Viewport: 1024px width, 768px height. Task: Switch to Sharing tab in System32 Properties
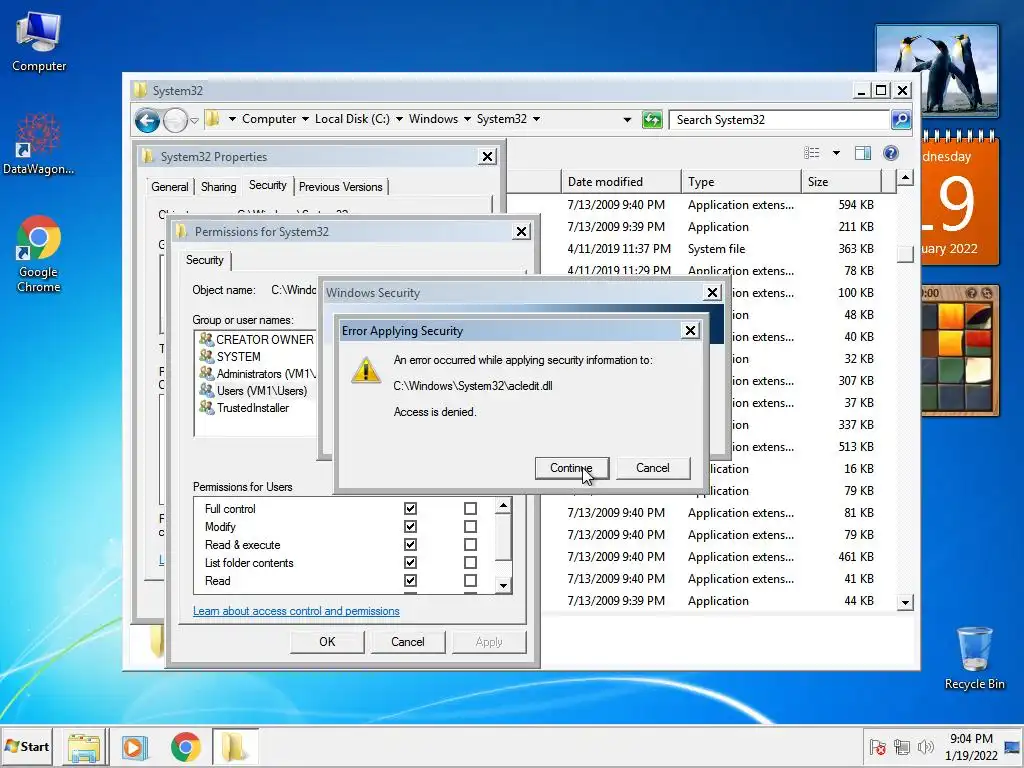pos(218,187)
